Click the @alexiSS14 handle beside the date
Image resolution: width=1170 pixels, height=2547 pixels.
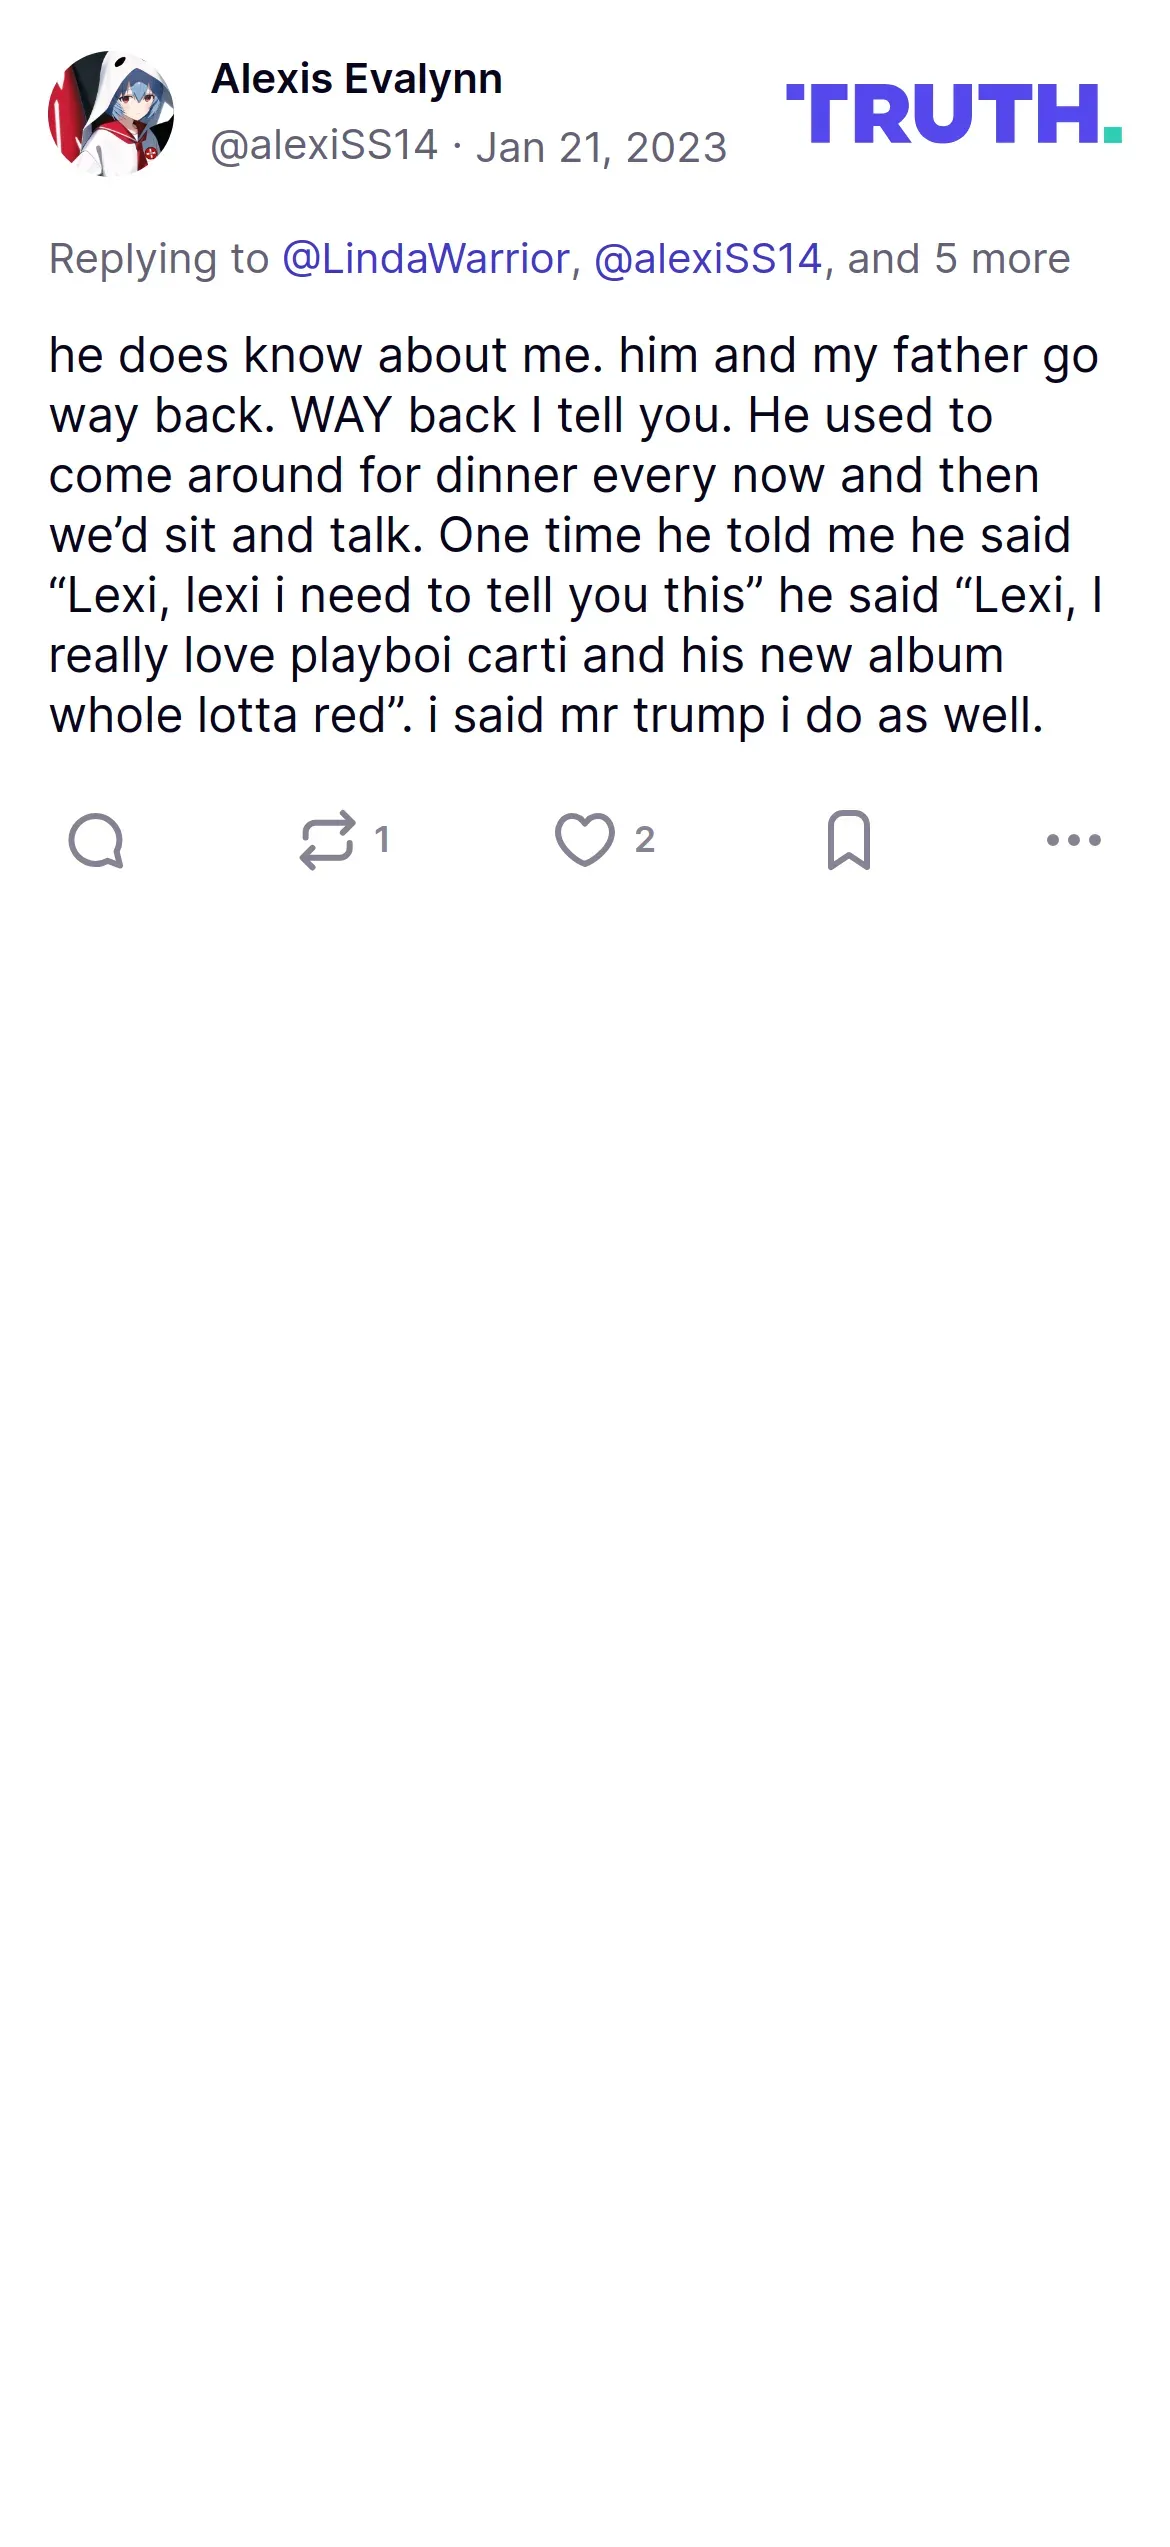324,146
